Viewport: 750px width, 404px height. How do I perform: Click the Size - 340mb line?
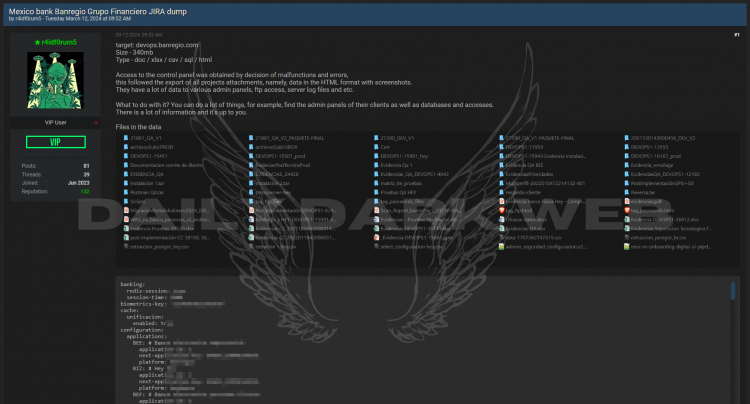[134, 53]
